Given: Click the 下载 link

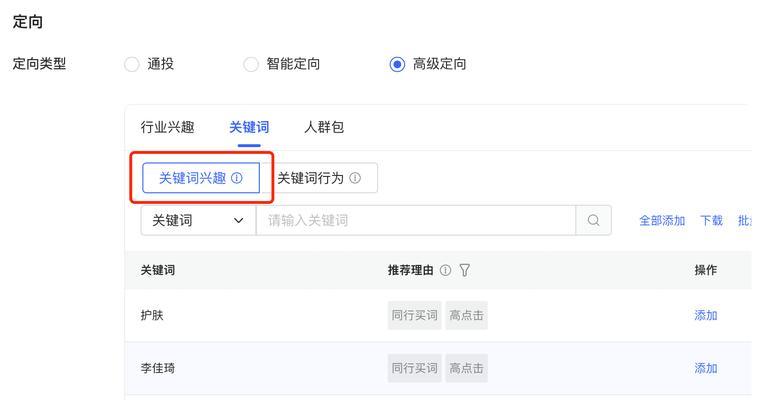Looking at the screenshot, I should (x=711, y=221).
